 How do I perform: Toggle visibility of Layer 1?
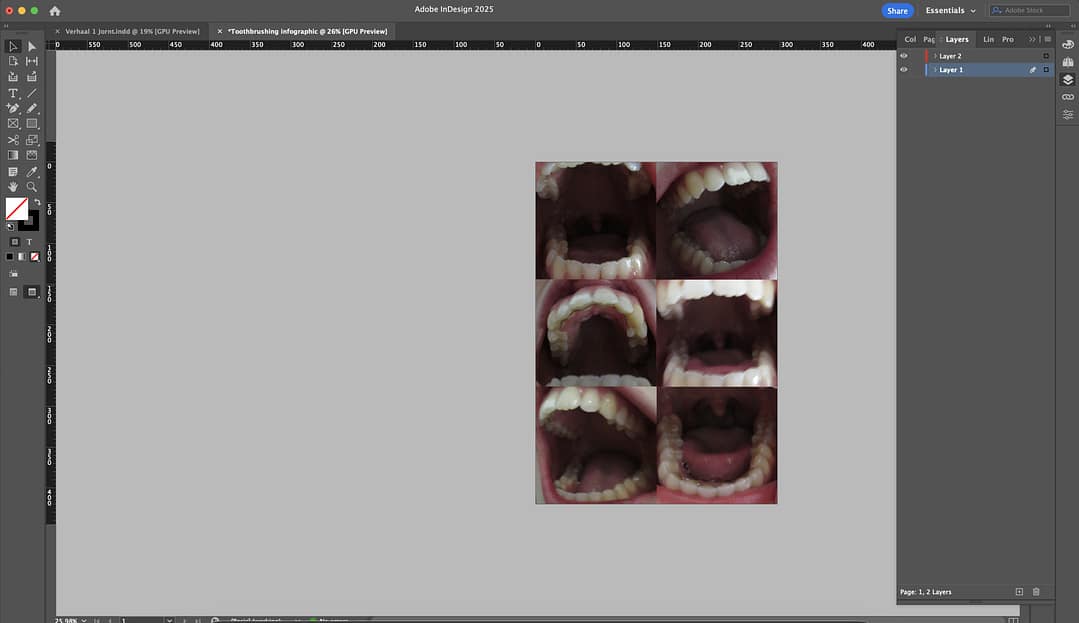point(904,70)
